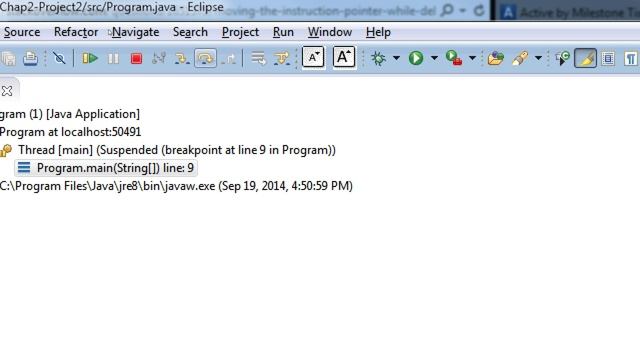
Task: Click the browser refresh icon
Action: tap(479, 10)
